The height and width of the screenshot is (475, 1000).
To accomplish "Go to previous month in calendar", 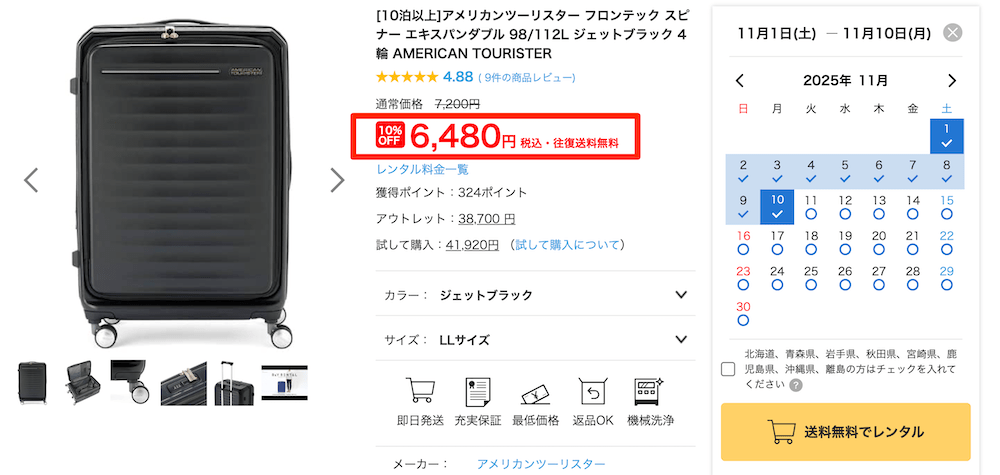I will pyautogui.click(x=740, y=81).
